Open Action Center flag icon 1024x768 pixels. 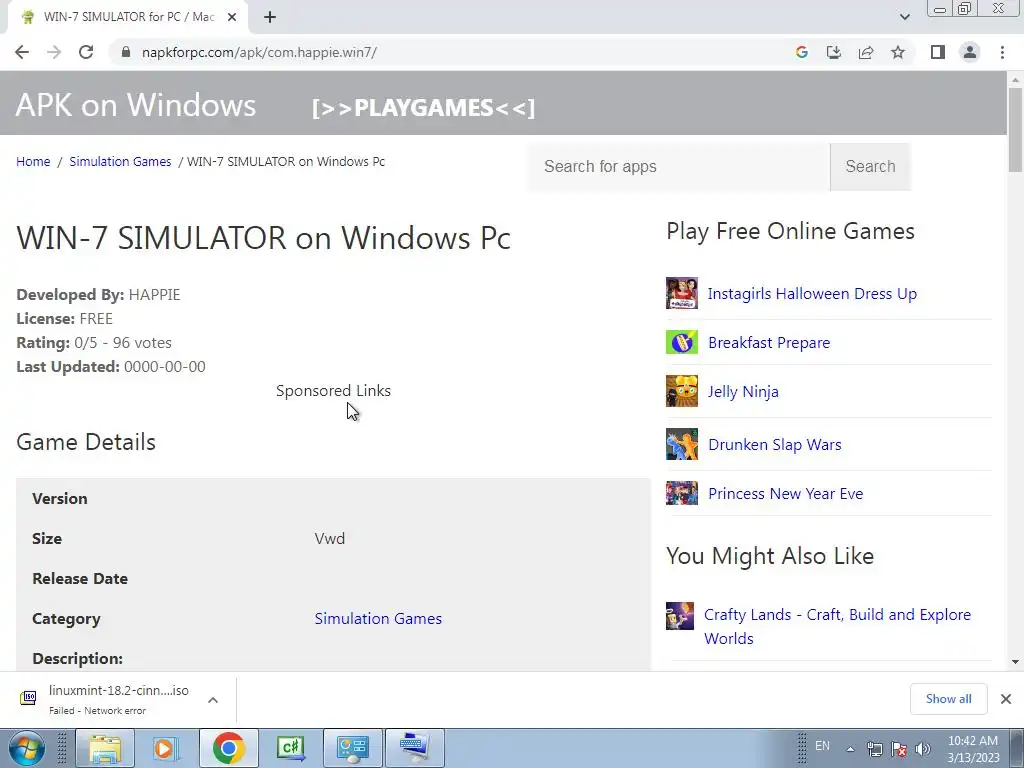[x=899, y=749]
